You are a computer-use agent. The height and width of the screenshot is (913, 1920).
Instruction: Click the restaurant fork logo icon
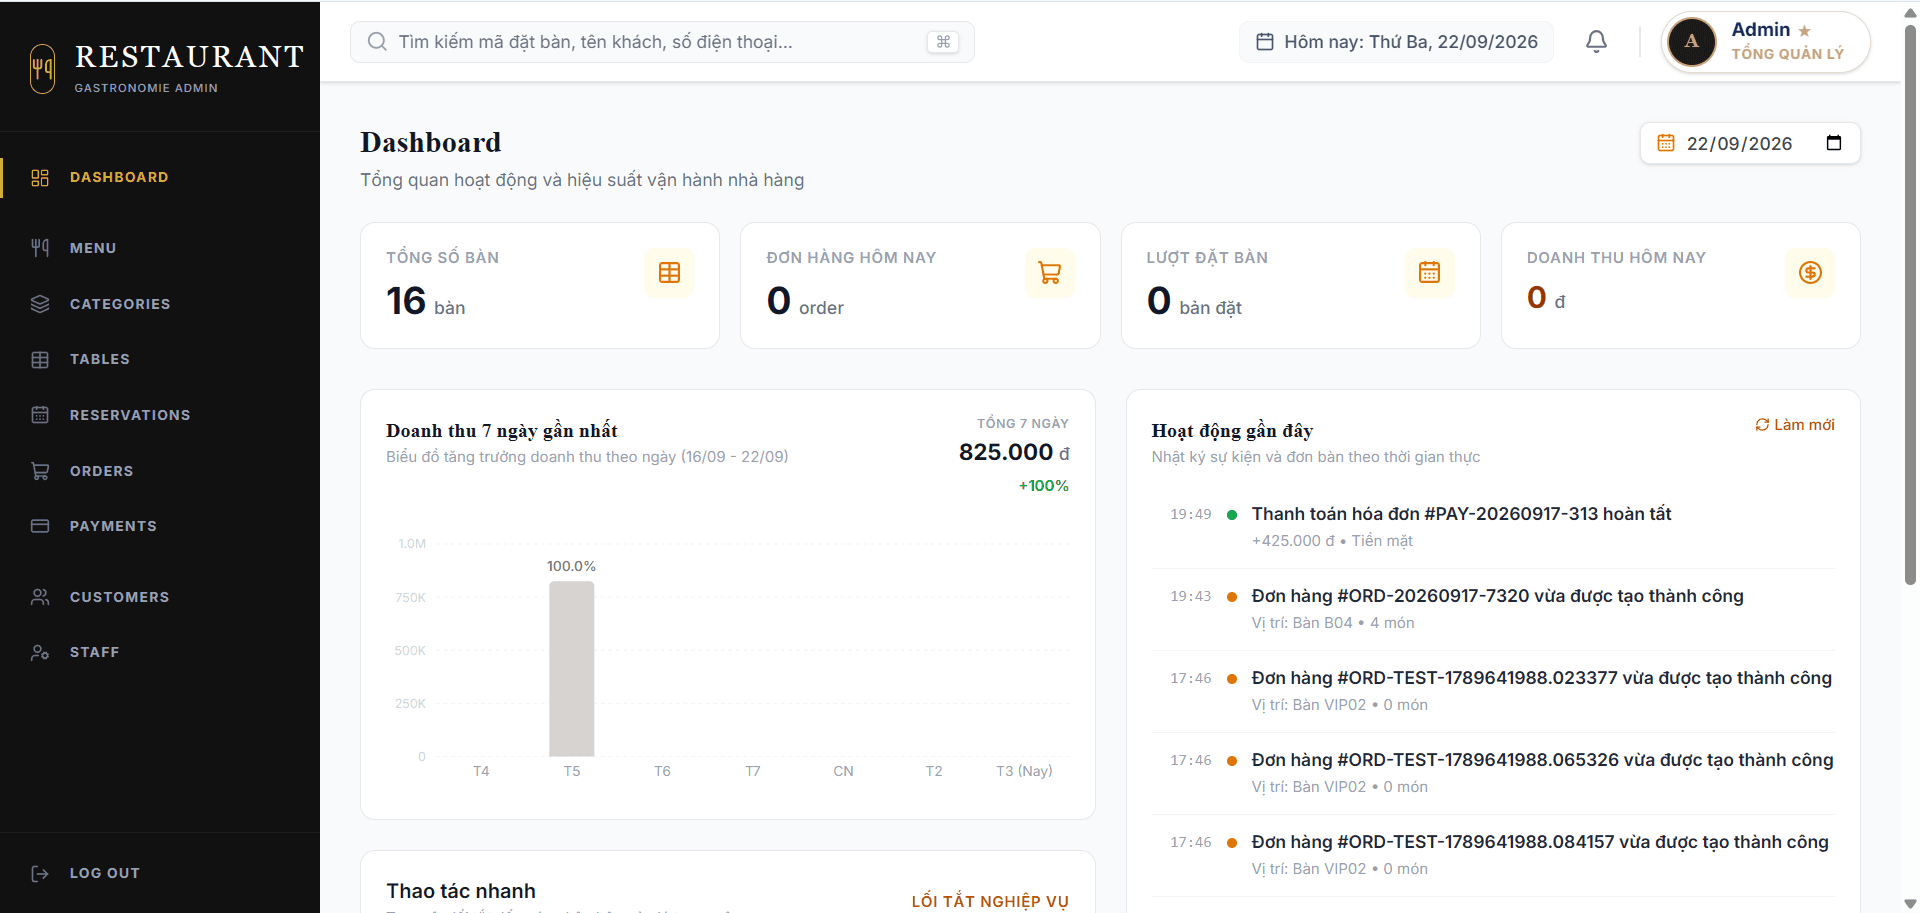[x=42, y=69]
